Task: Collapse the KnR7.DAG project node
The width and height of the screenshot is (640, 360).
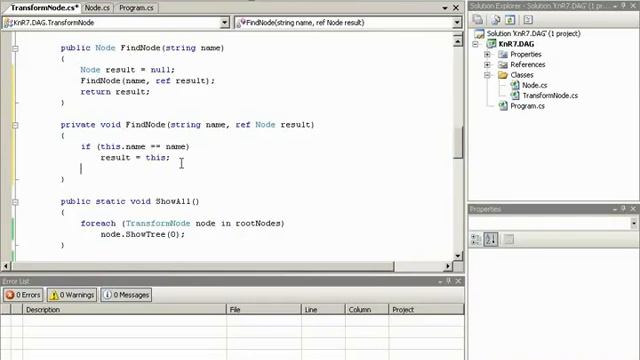Action: [476, 44]
